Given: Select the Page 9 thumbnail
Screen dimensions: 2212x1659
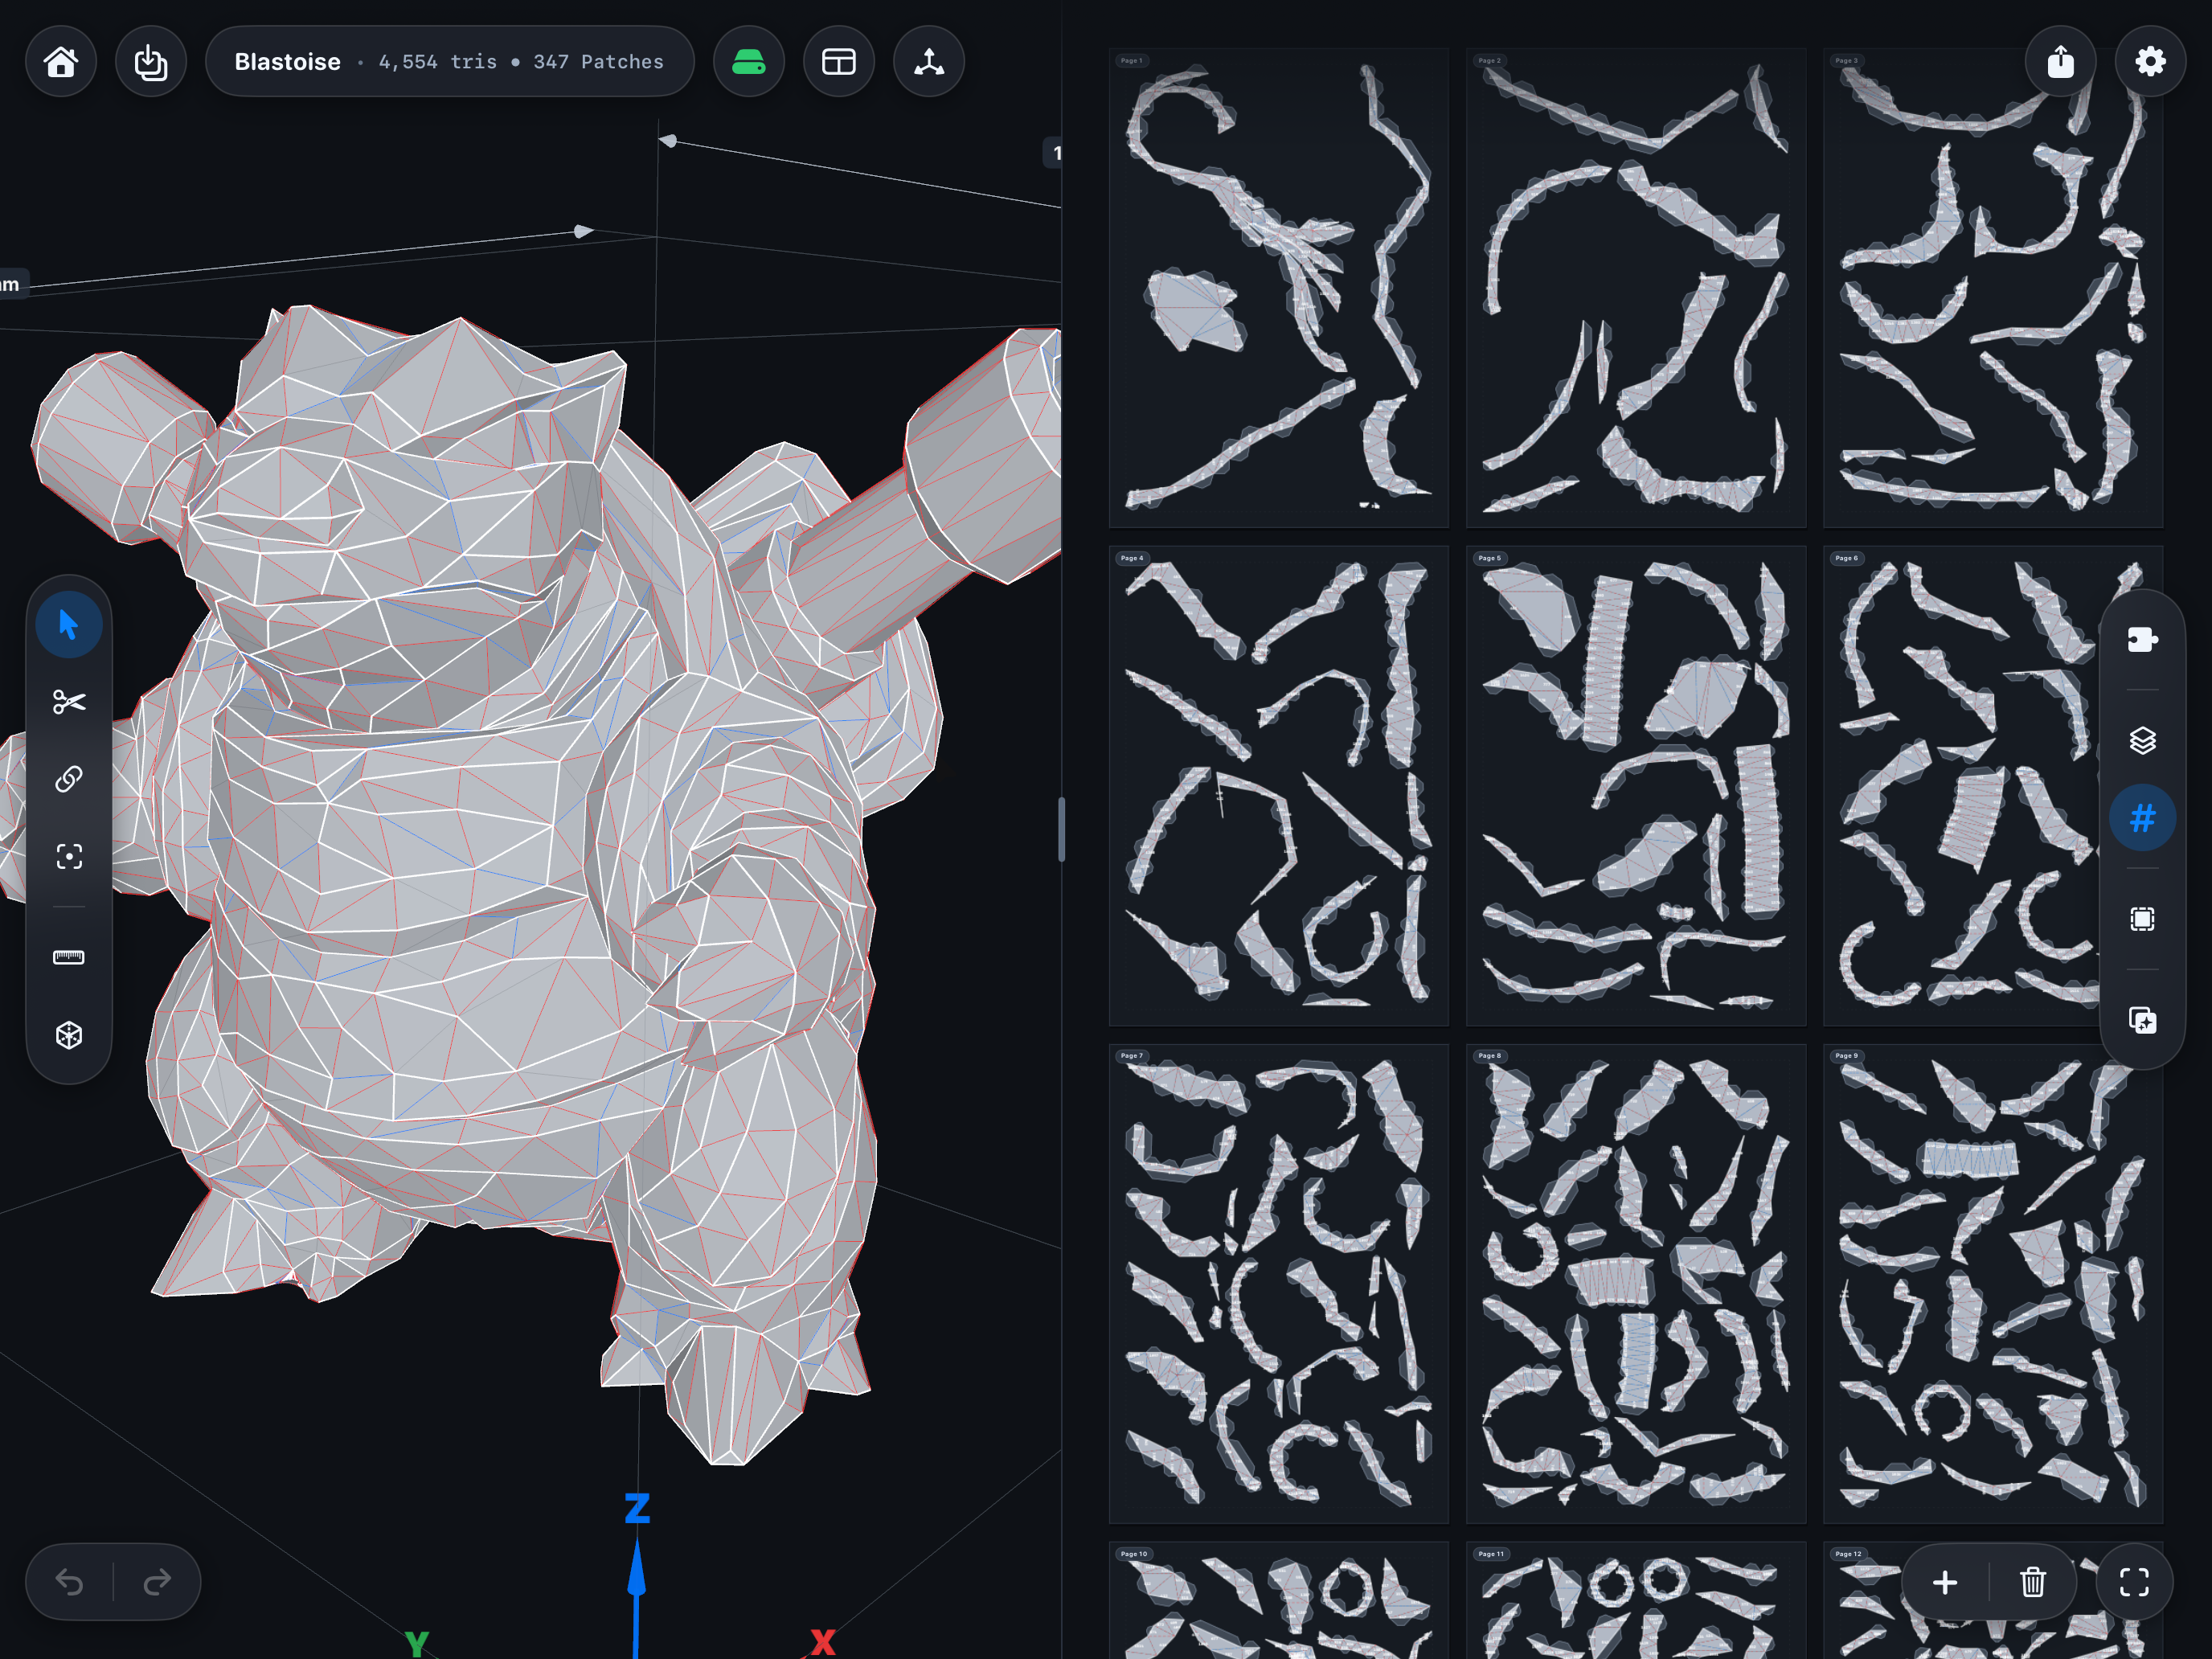Looking at the screenshot, I should [1993, 1284].
